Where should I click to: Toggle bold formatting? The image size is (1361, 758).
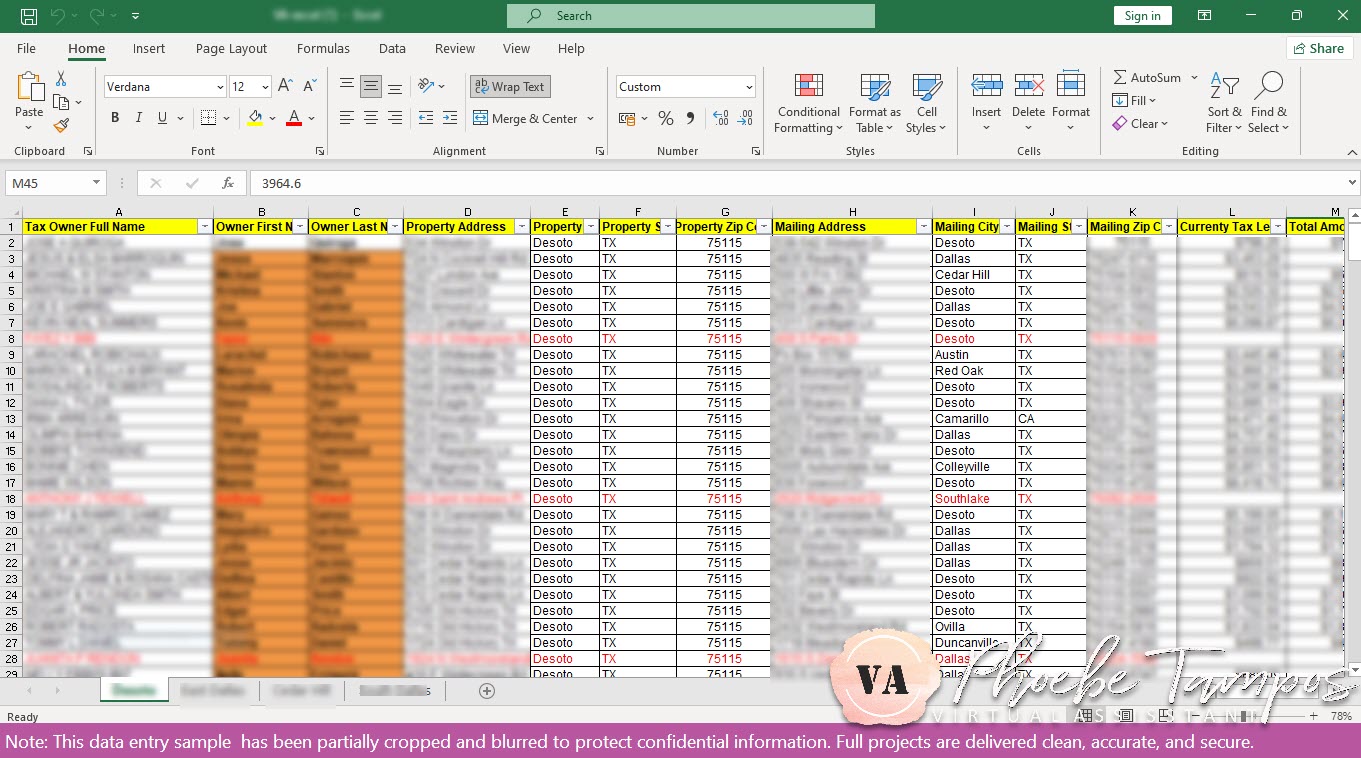(114, 118)
